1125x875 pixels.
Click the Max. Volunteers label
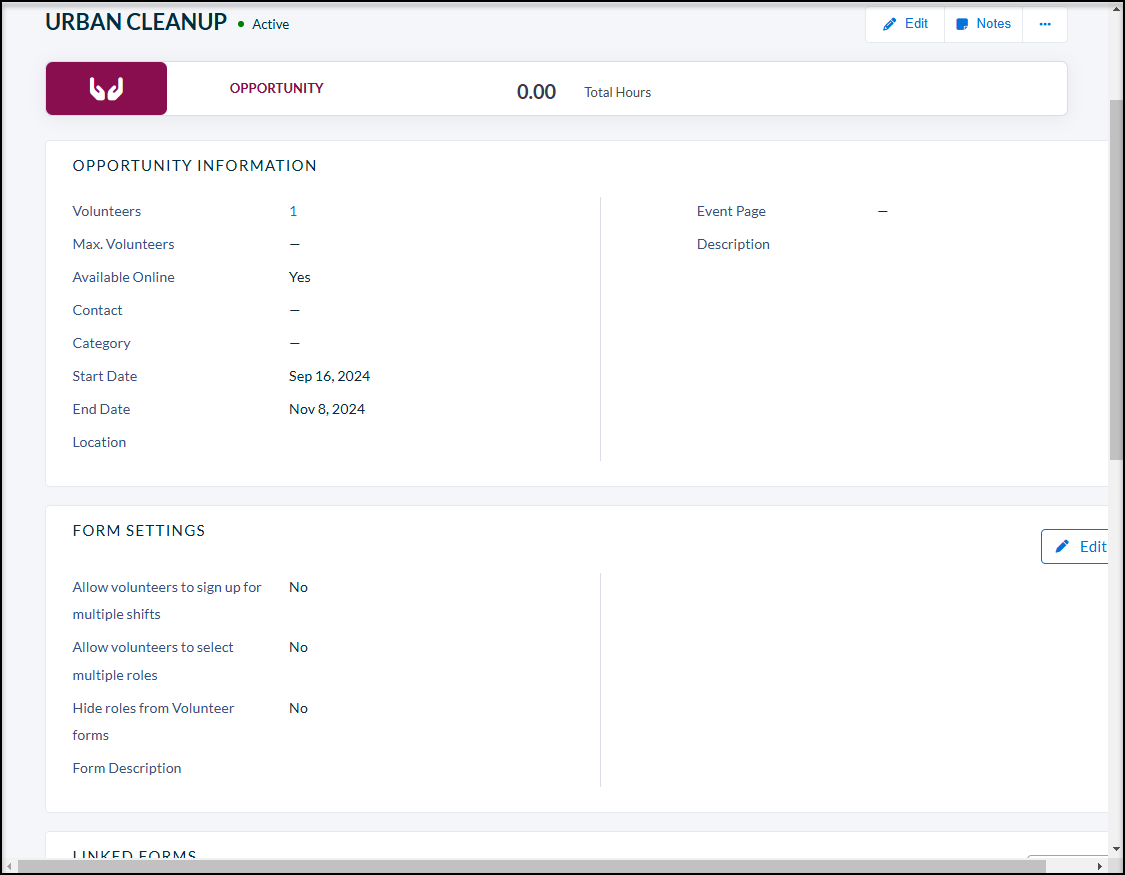[x=123, y=245]
